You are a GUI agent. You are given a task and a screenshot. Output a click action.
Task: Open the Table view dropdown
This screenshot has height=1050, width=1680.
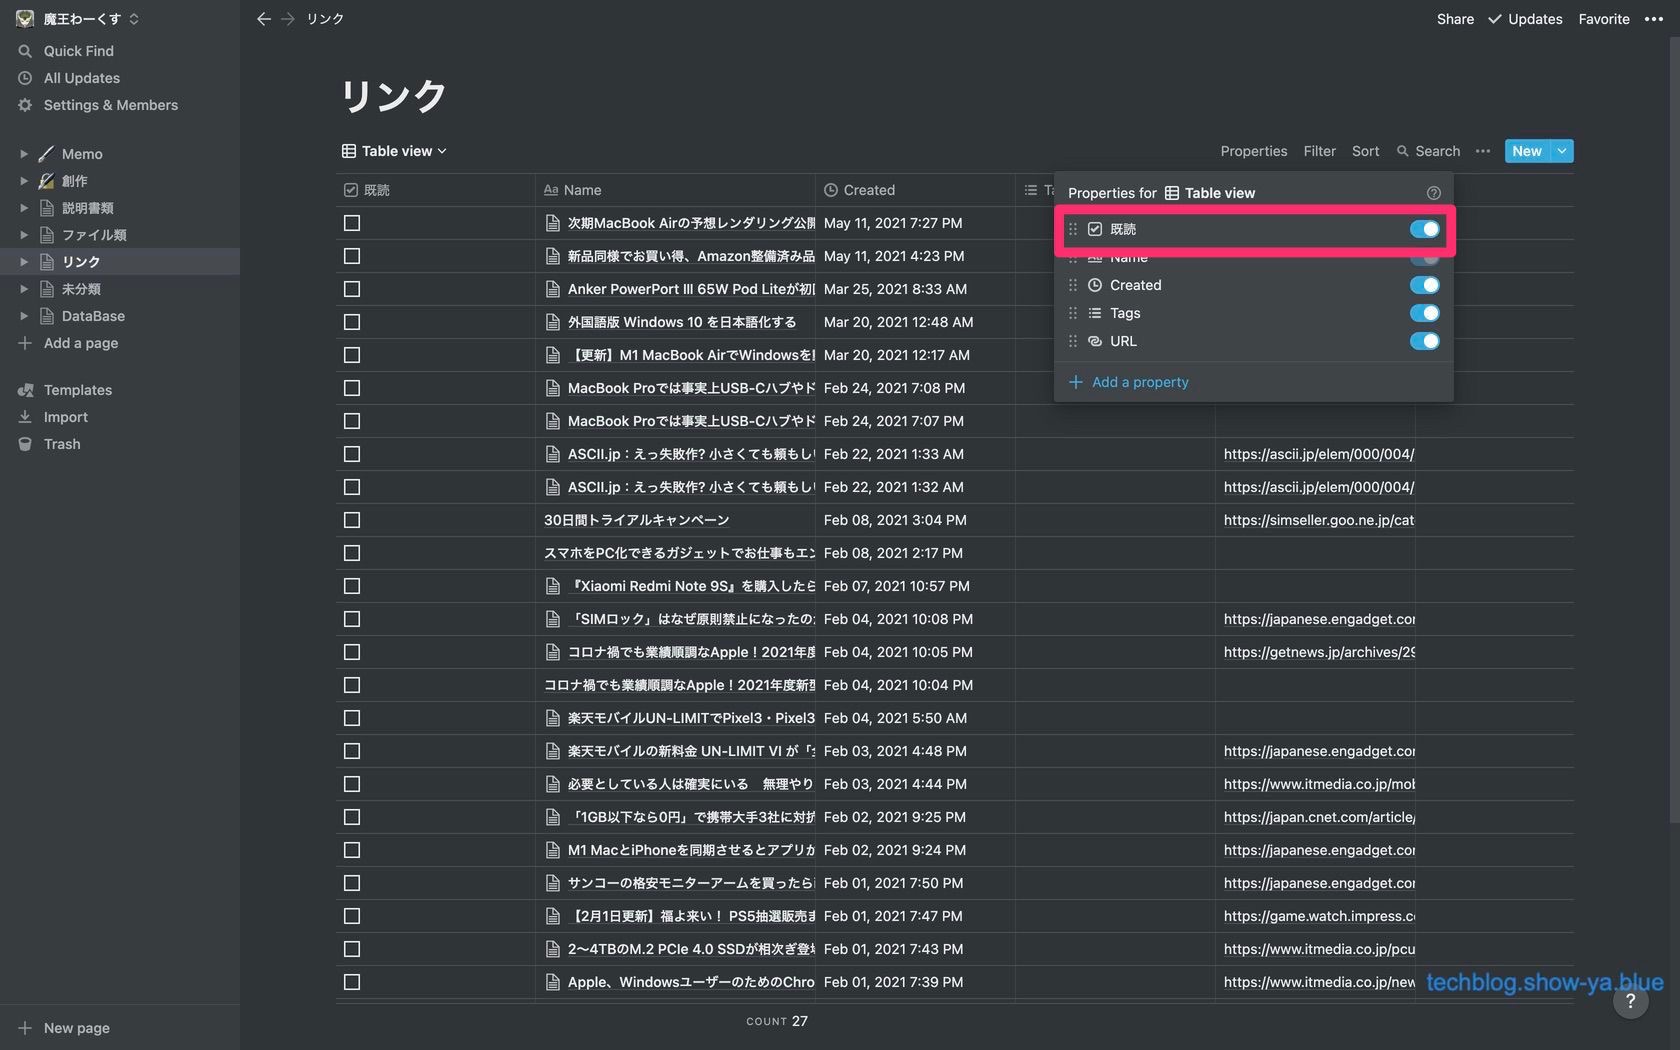395,151
